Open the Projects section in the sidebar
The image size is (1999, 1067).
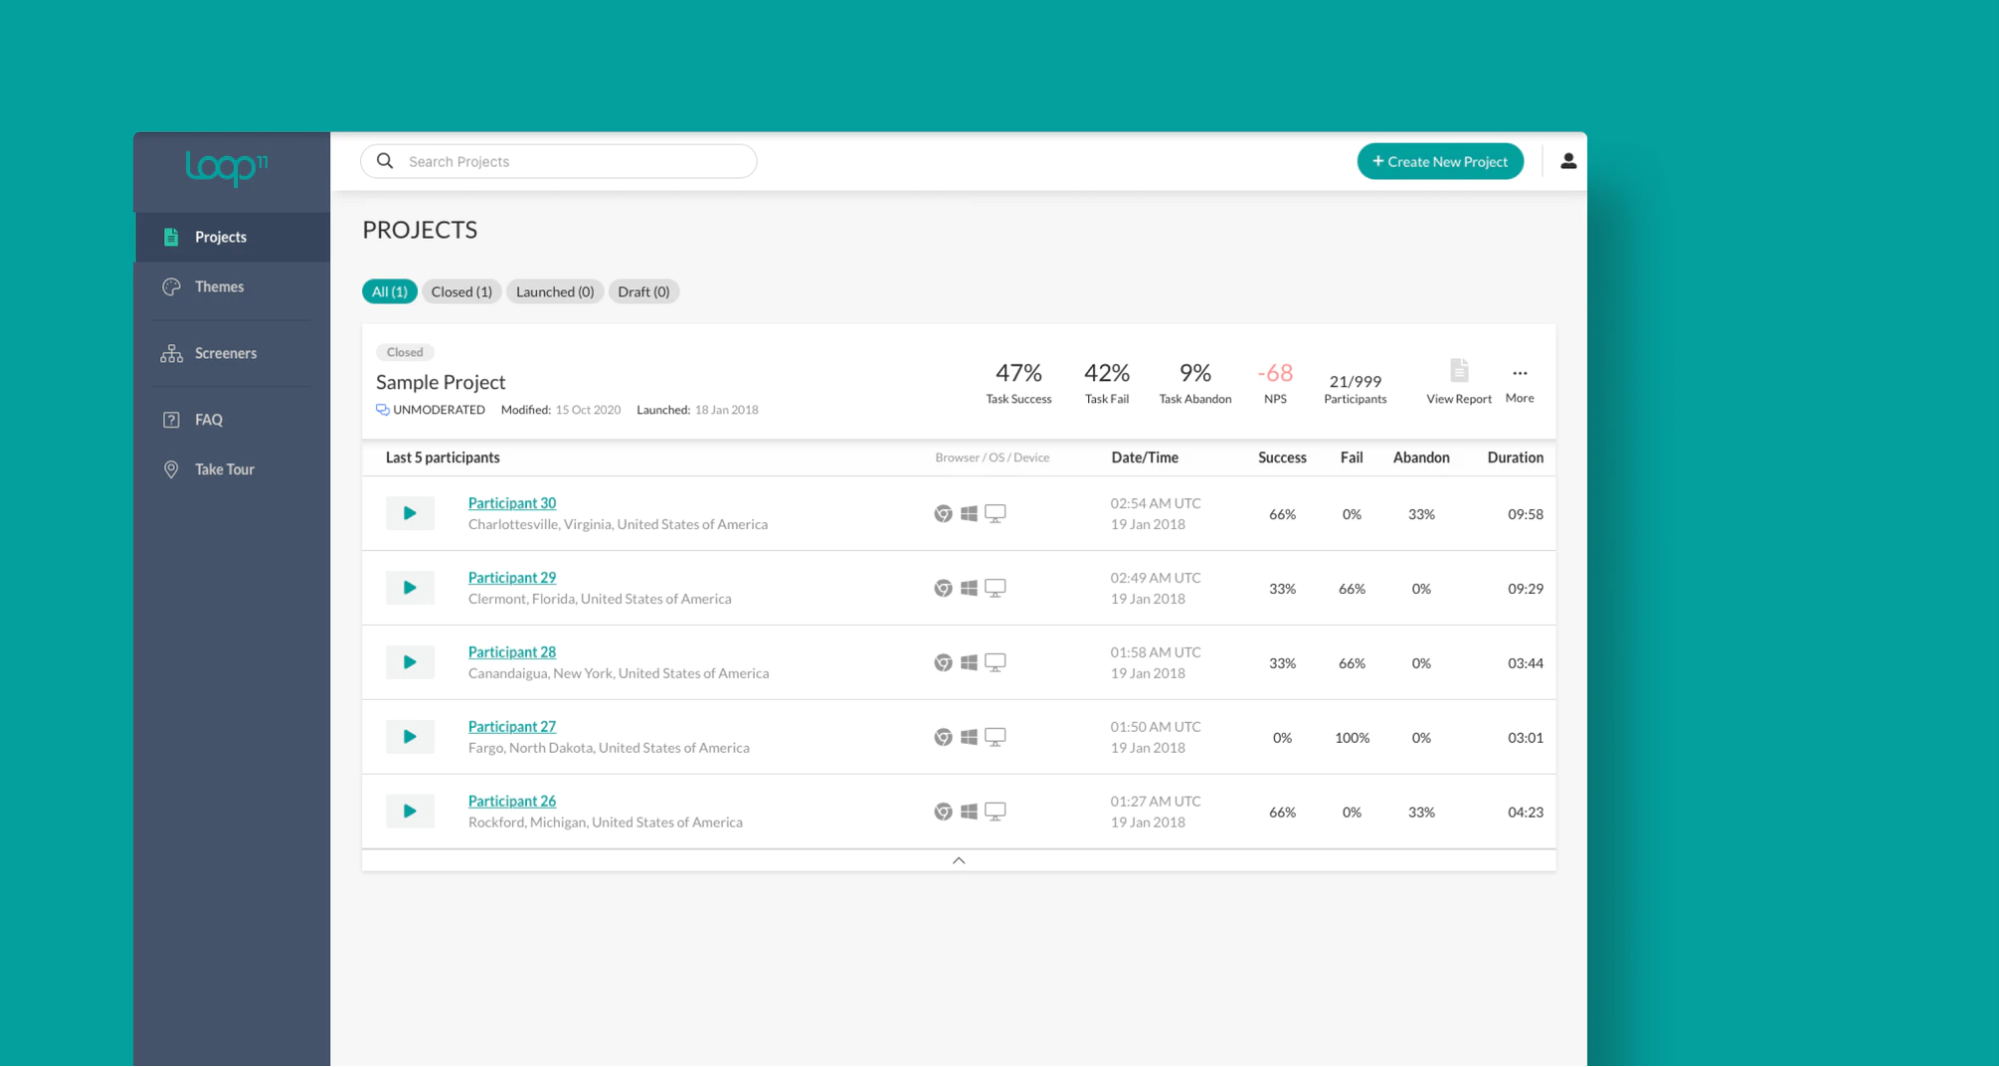click(x=221, y=236)
